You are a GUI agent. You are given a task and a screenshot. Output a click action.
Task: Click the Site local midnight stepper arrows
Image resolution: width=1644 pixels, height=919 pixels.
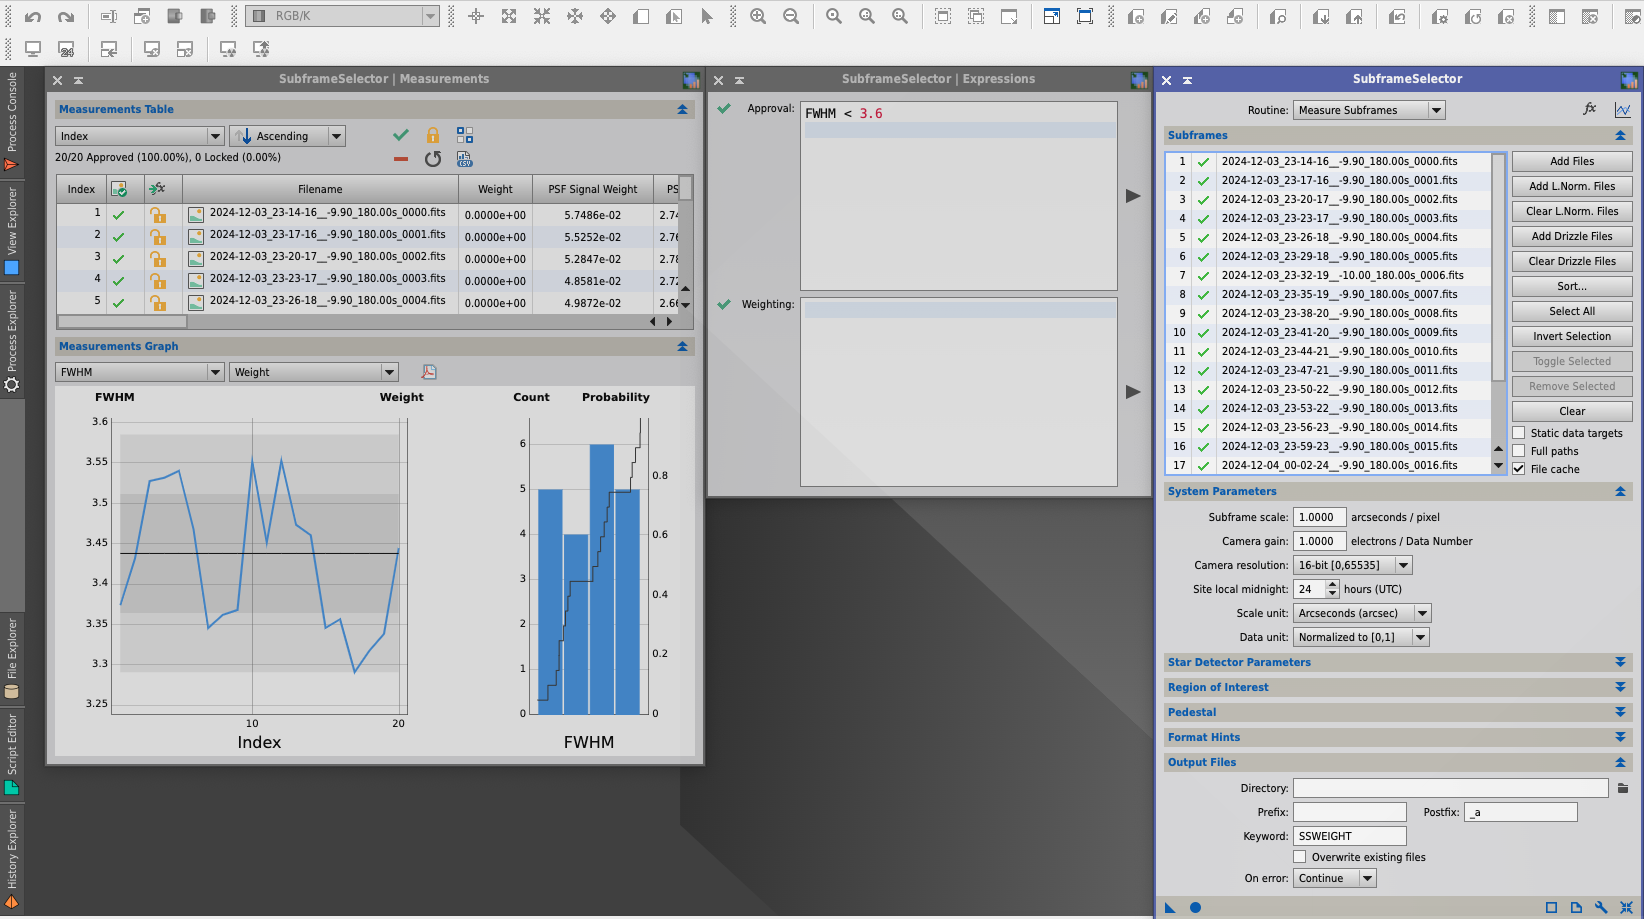pyautogui.click(x=1332, y=589)
